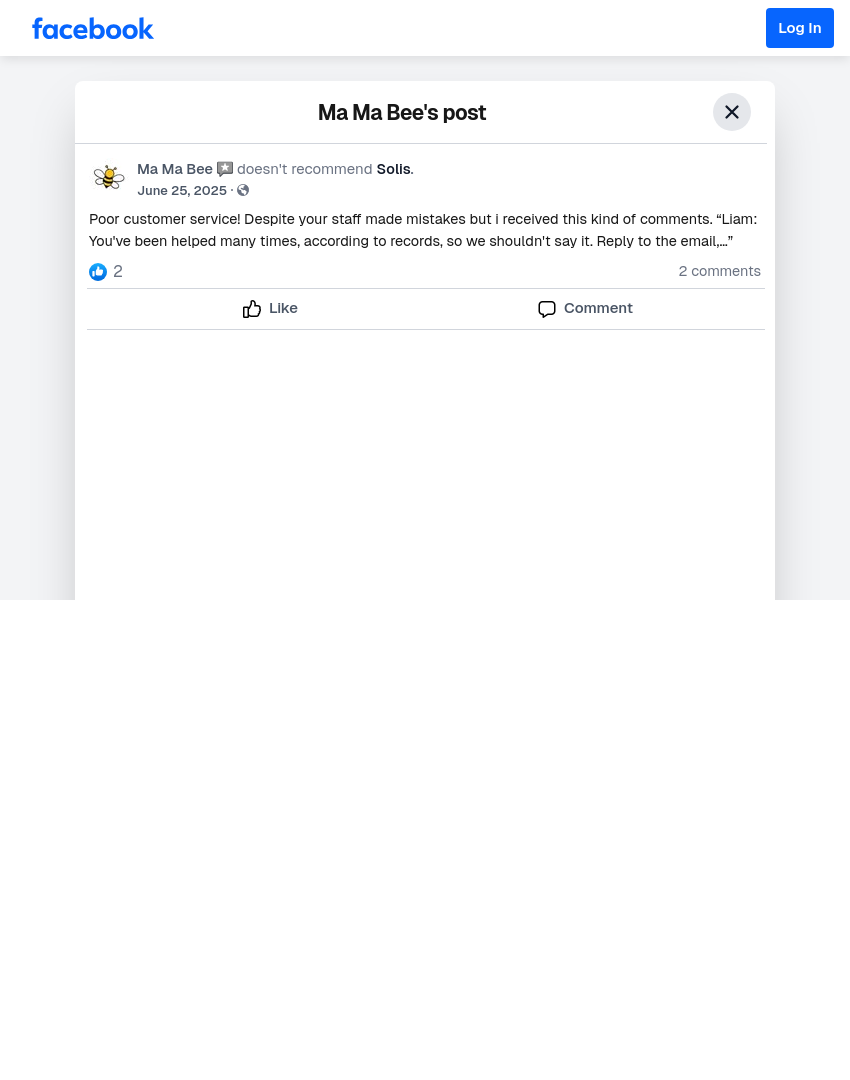
Task: Click the globe public audience icon
Action: click(243, 191)
